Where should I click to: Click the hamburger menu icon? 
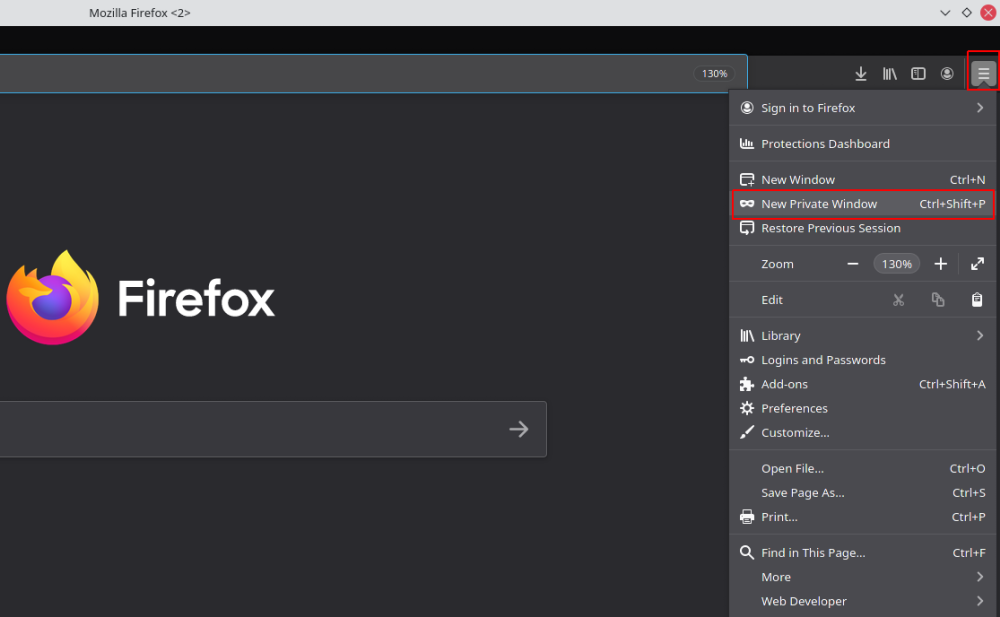coord(983,73)
